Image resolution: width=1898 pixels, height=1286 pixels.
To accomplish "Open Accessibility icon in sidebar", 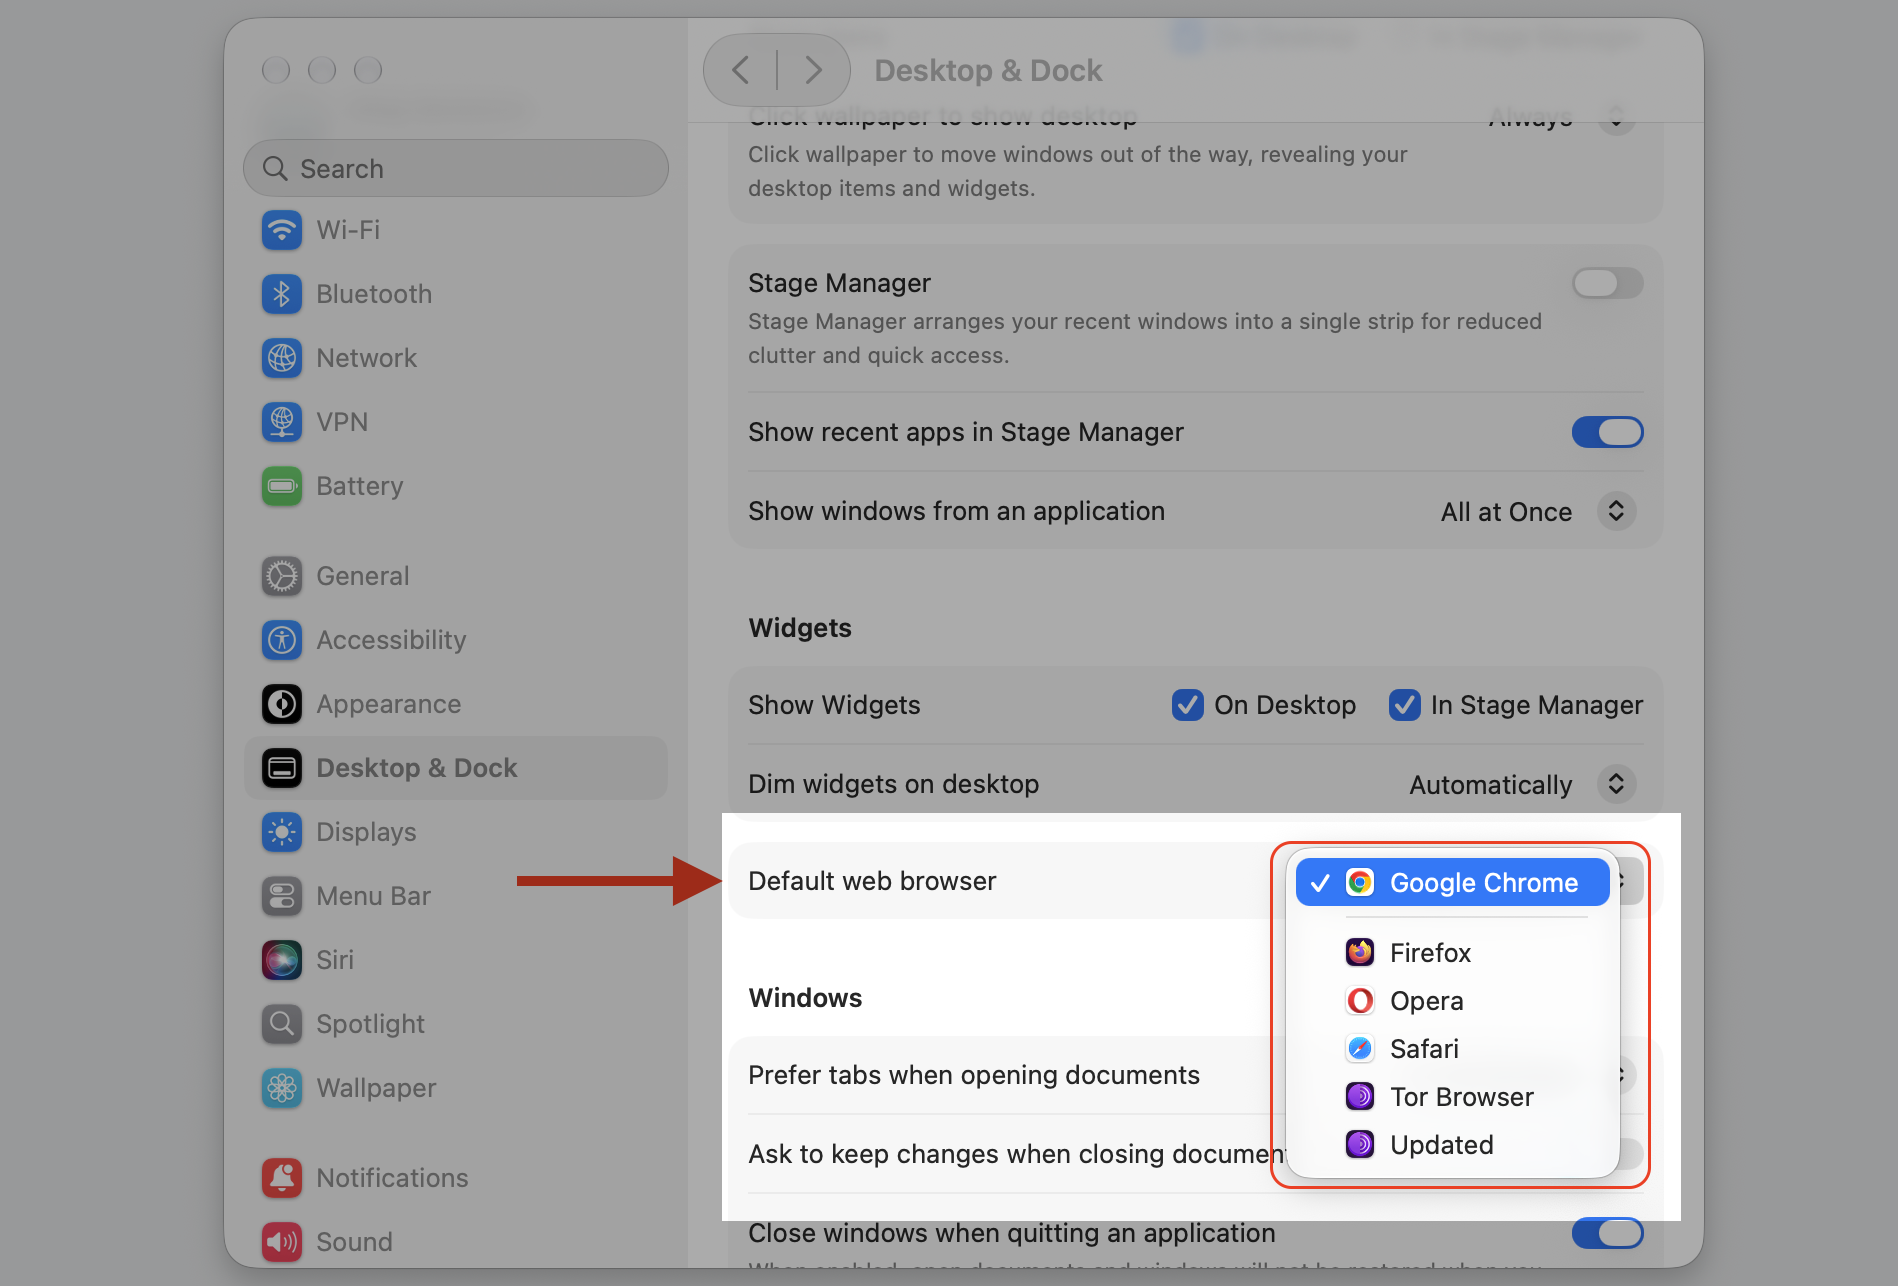I will click(282, 640).
